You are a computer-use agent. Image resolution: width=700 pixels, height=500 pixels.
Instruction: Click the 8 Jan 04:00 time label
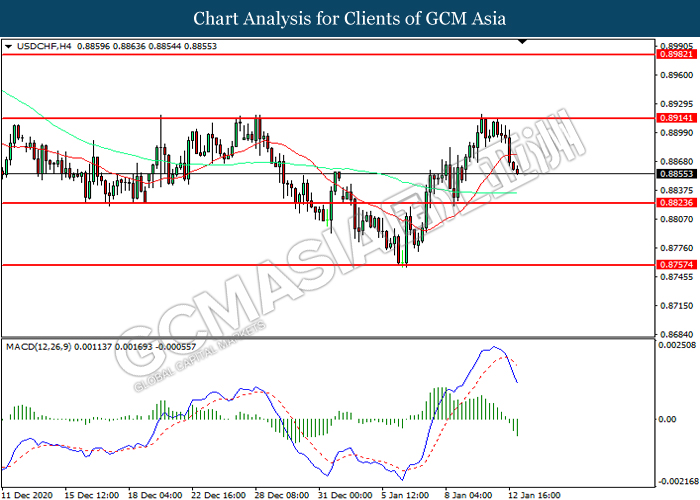pyautogui.click(x=469, y=495)
